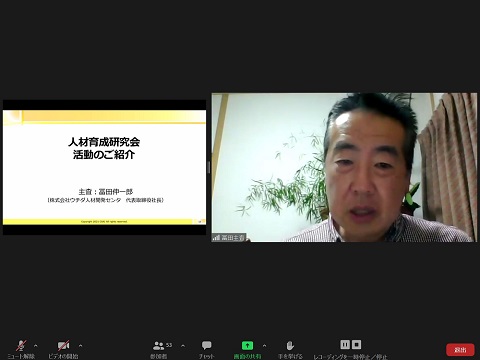This screenshot has width=480, height=360.
Task: Unmute the microphone icon
Action: (21, 345)
